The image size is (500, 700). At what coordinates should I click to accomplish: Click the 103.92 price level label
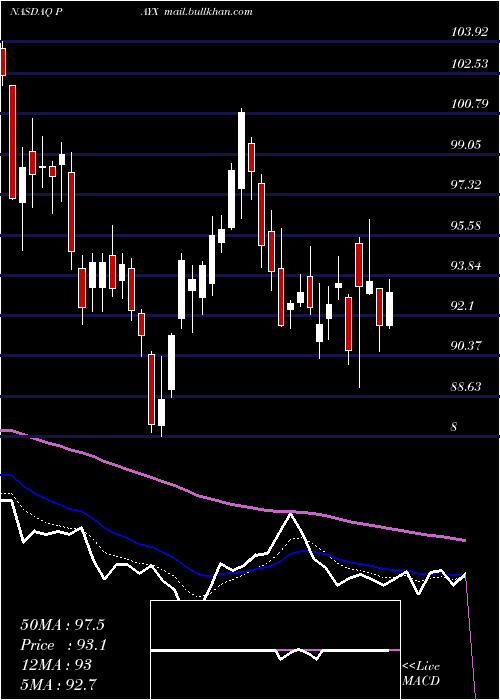[x=470, y=32]
